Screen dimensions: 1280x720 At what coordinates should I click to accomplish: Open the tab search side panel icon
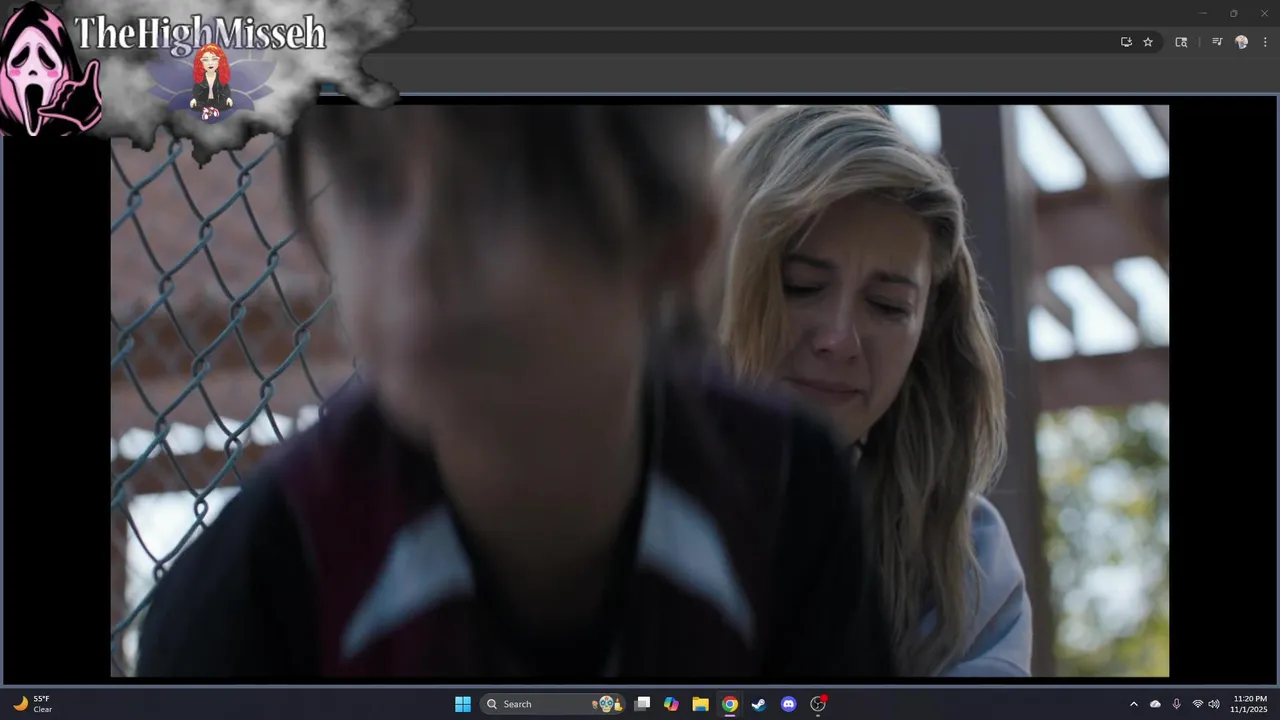click(1181, 42)
